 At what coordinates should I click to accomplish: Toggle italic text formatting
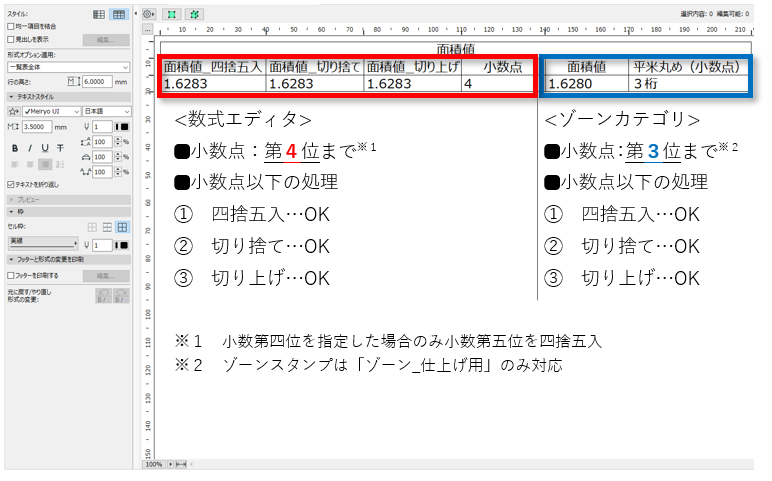[x=30, y=148]
